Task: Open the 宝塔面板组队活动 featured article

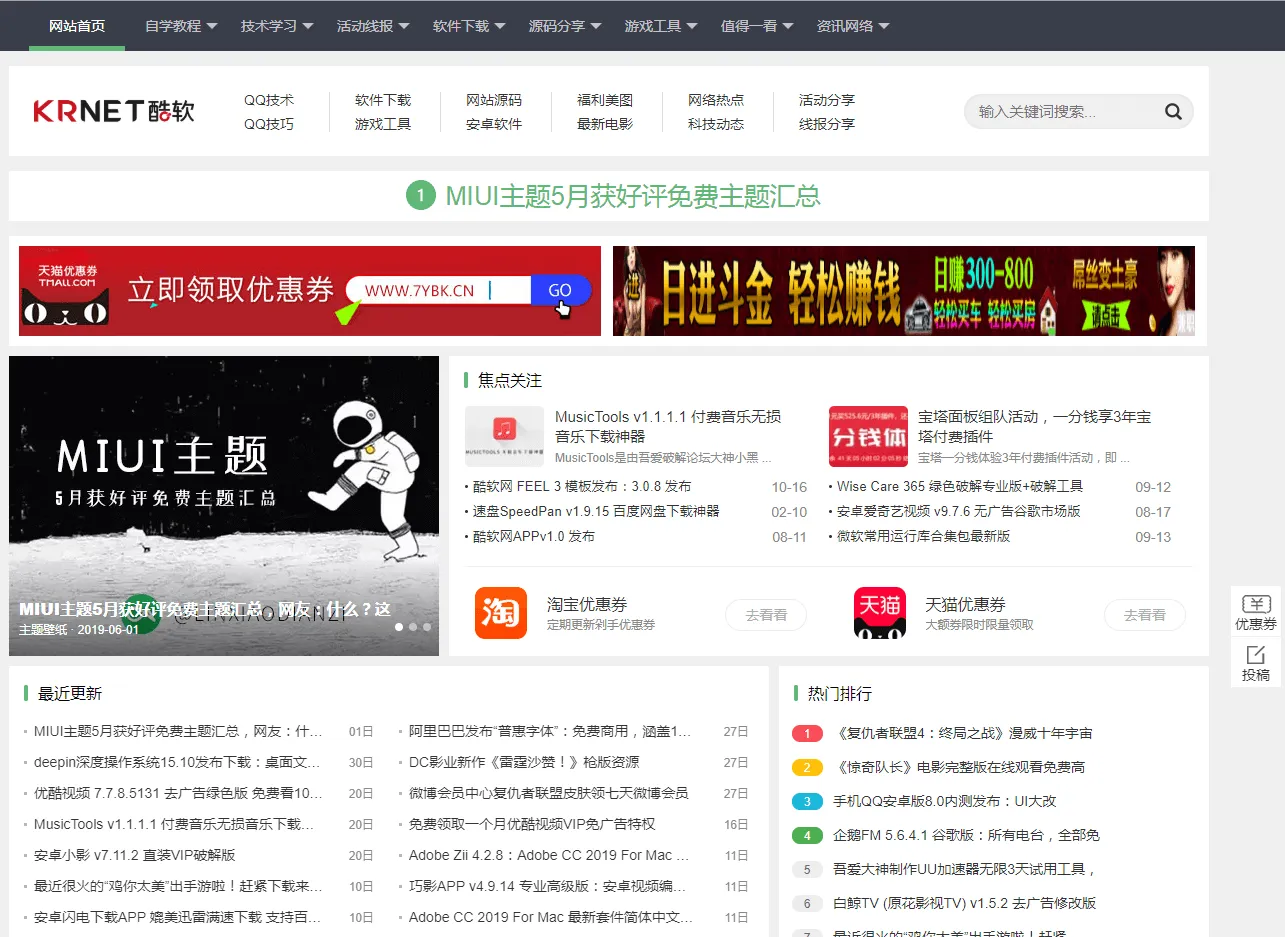Action: click(x=1034, y=427)
